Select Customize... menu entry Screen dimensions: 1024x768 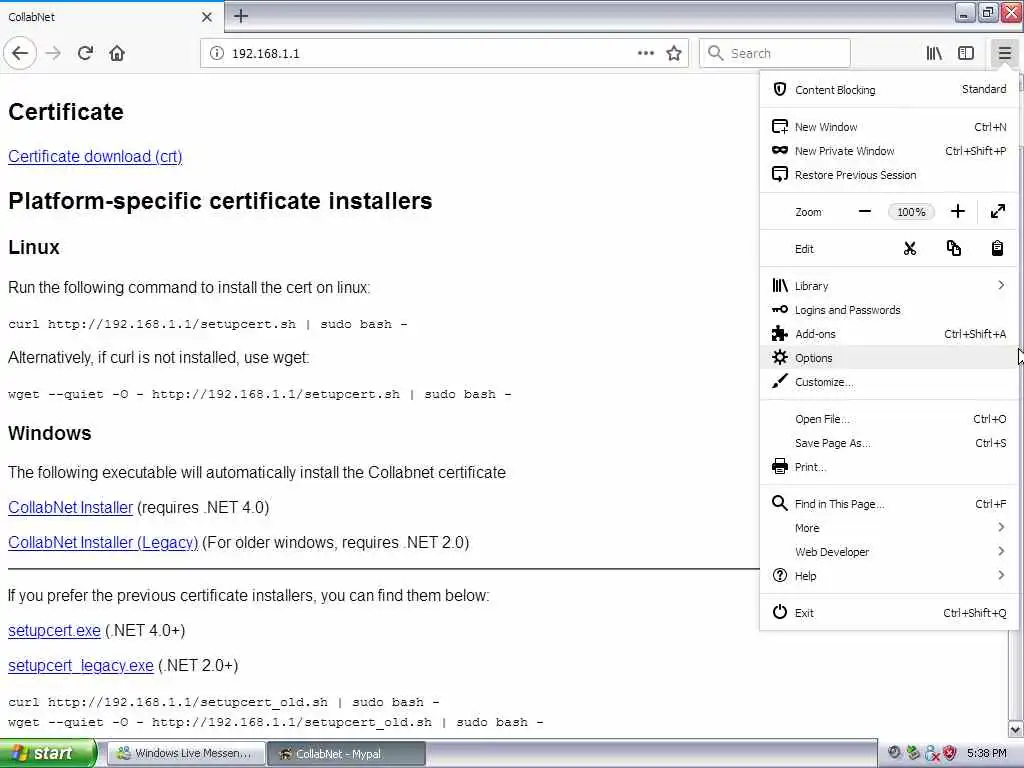point(889,382)
